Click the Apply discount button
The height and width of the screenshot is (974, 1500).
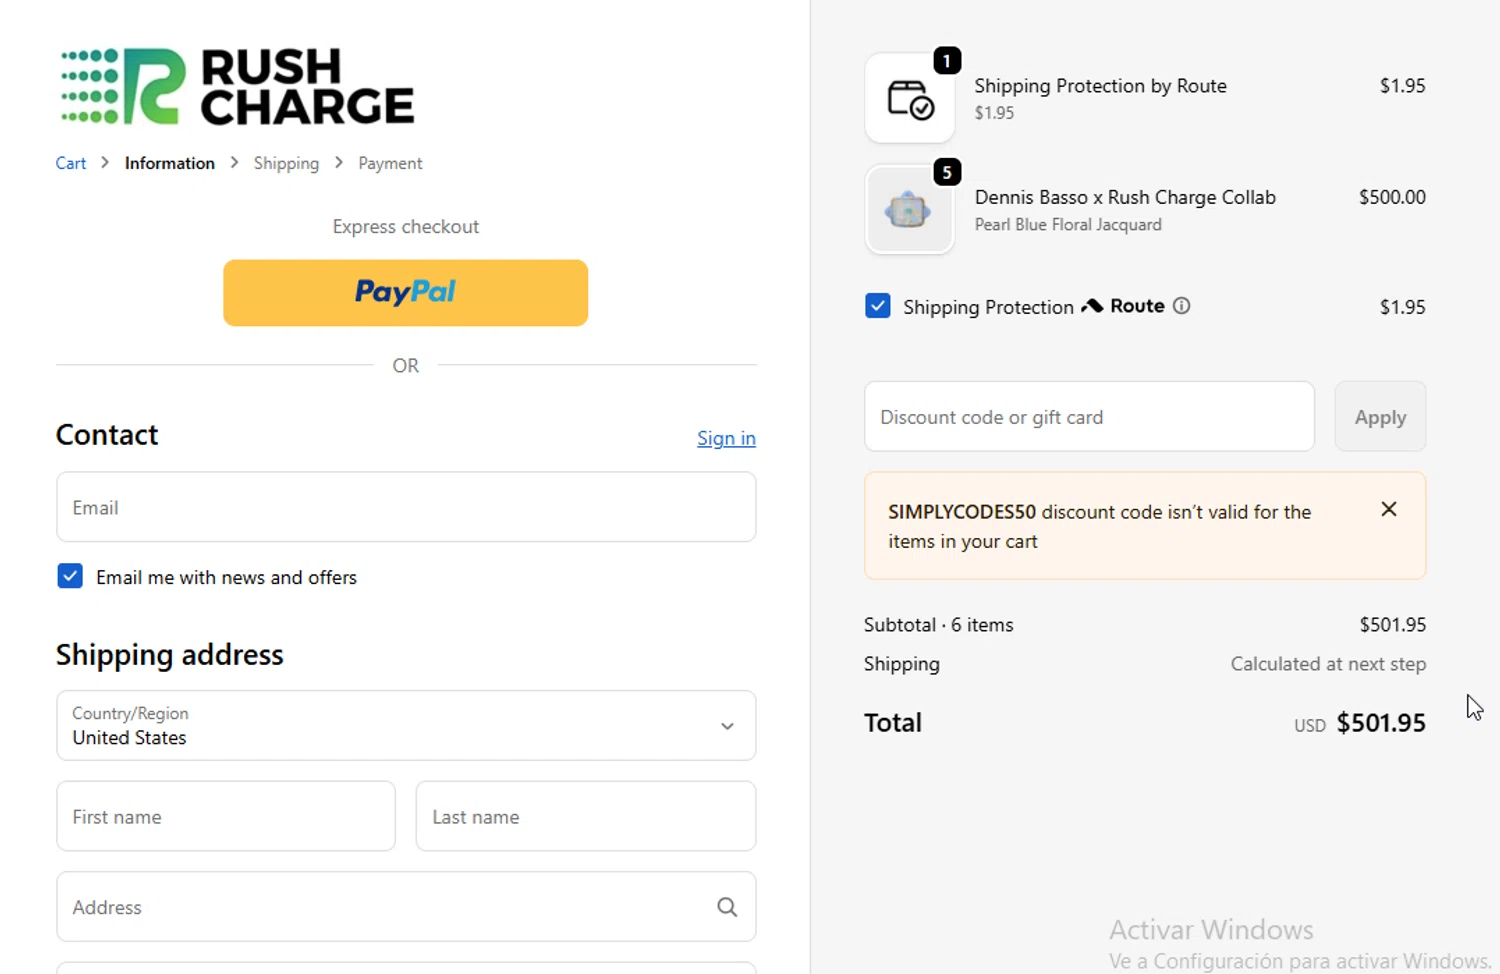click(x=1380, y=417)
